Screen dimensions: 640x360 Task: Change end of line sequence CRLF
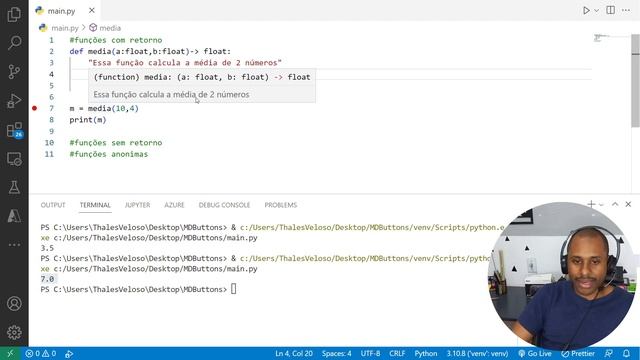[x=397, y=353]
